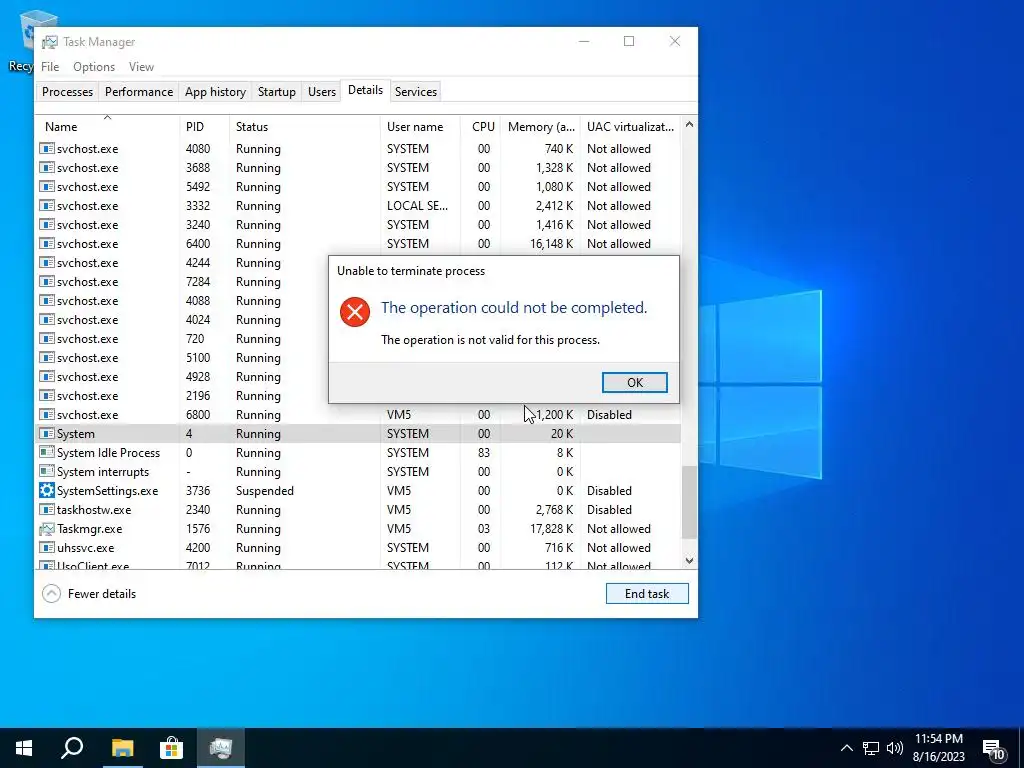Click the network tray icon

tap(871, 748)
